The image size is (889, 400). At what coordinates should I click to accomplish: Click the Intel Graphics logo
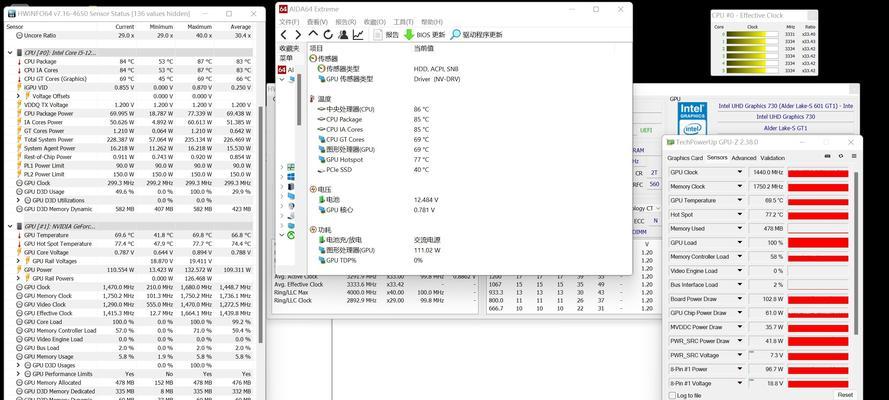[692, 119]
